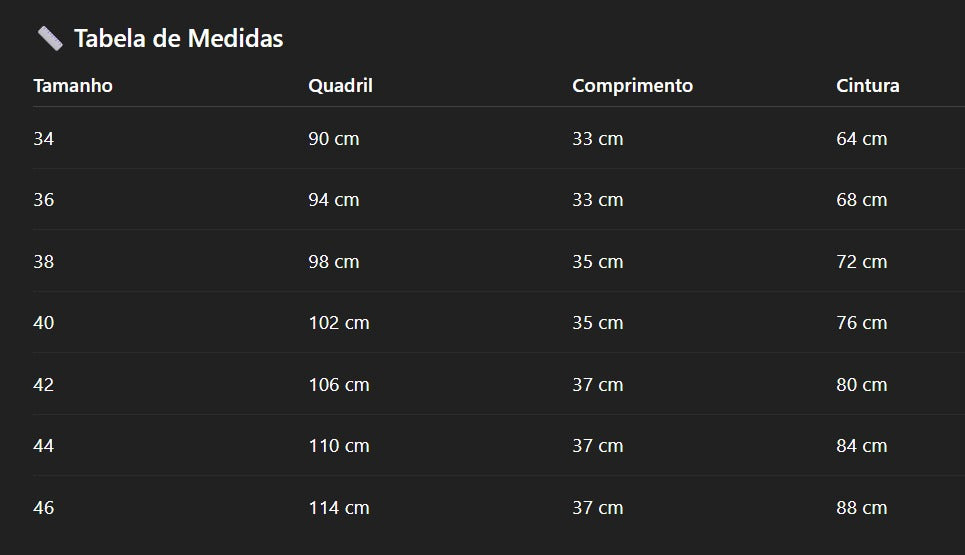Click the 80 cm Cintura value
Viewport: 965px width, 555px height.
pos(861,385)
